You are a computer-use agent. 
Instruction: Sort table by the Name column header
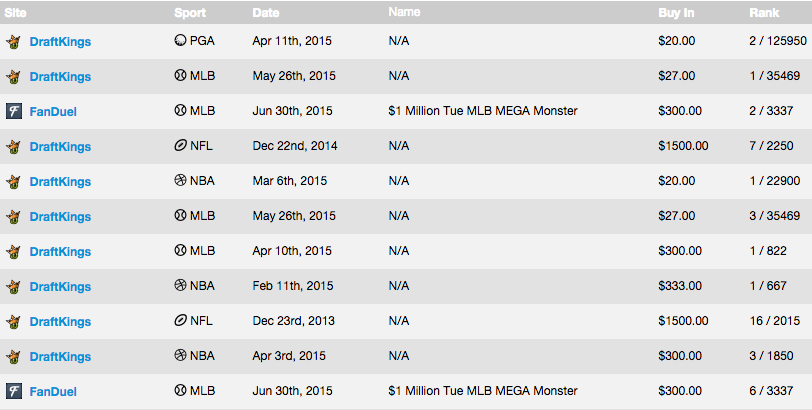(404, 12)
